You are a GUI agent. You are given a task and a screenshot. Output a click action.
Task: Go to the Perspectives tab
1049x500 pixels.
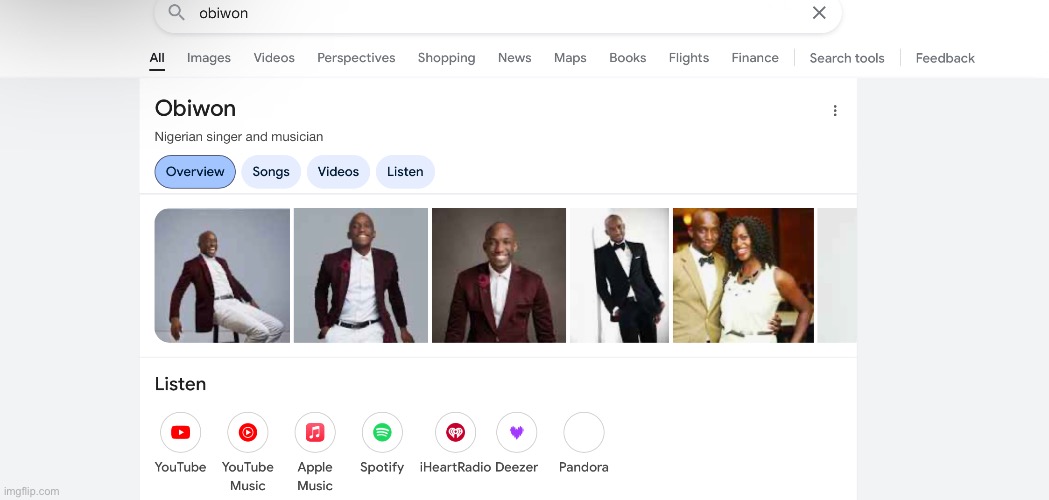coord(356,58)
